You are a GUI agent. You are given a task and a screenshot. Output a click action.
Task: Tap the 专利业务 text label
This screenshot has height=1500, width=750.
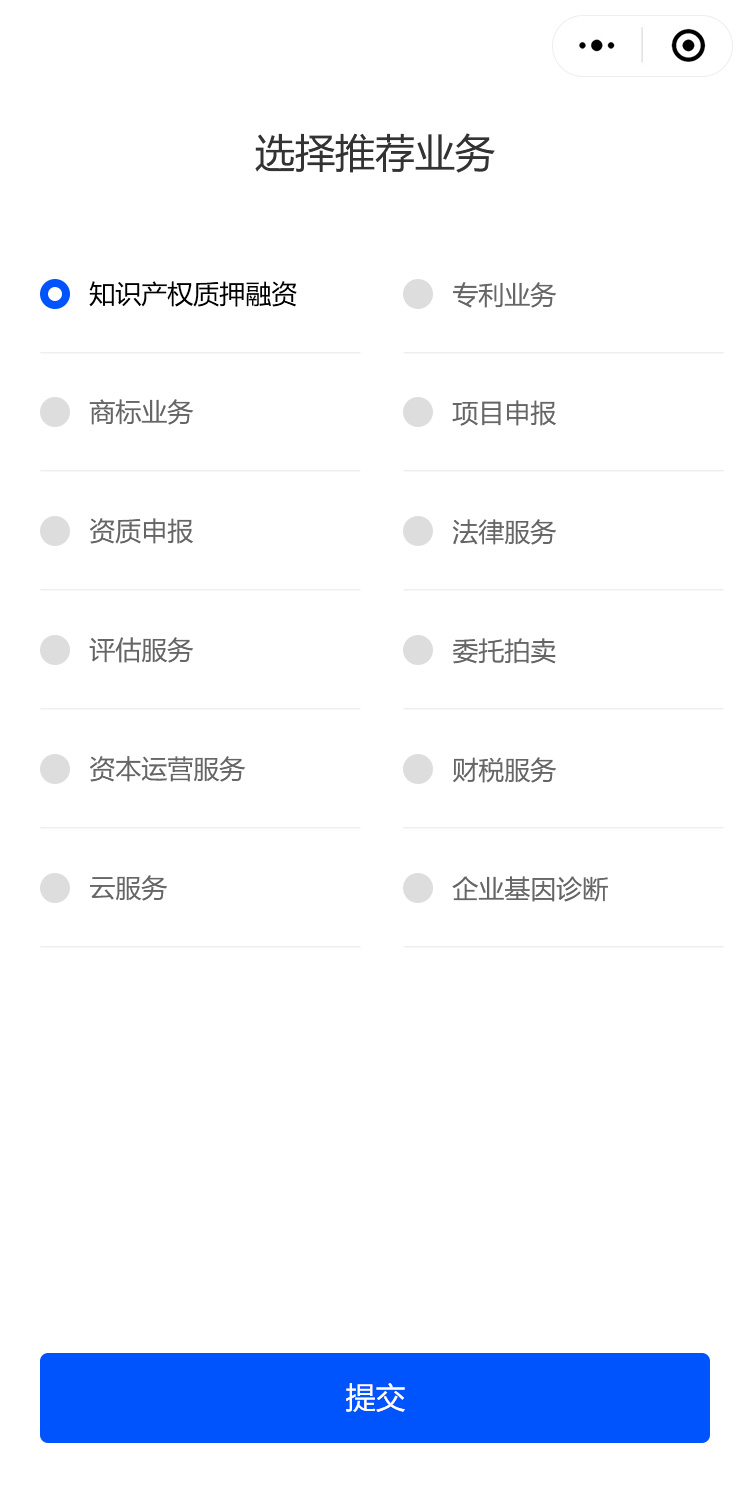[x=504, y=295]
